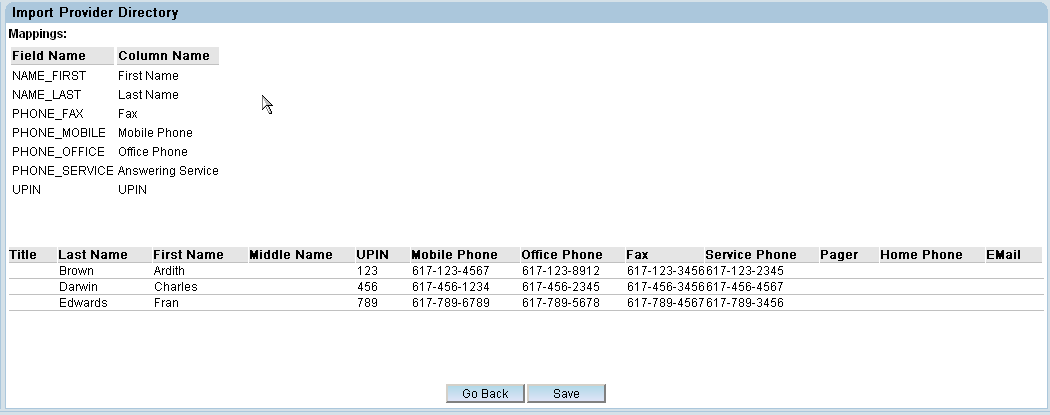Click the Go Back button
Image resolution: width=1050 pixels, height=415 pixels.
pos(485,394)
